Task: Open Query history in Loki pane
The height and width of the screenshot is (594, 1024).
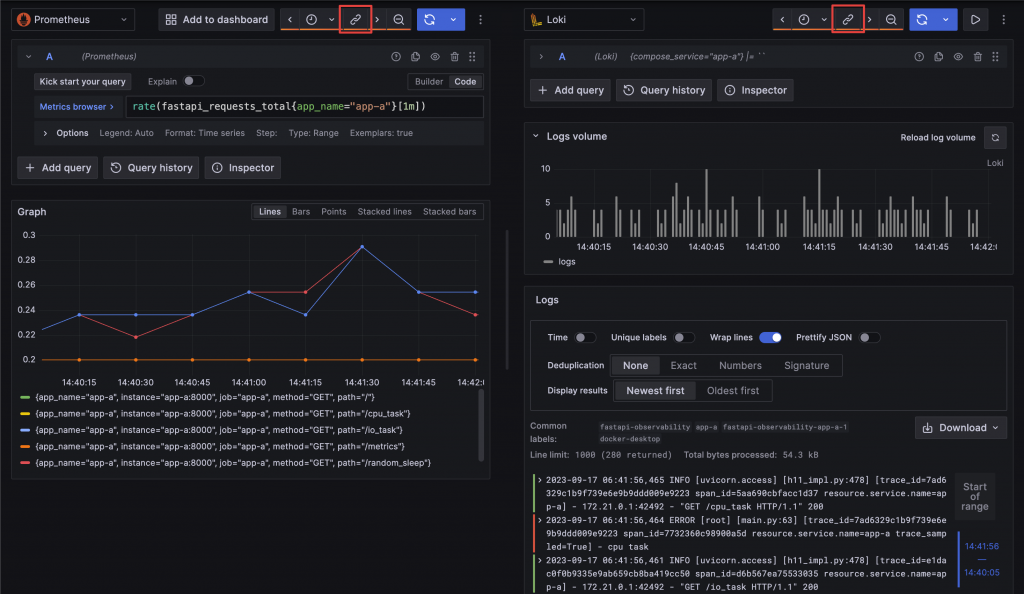Action: coord(664,90)
